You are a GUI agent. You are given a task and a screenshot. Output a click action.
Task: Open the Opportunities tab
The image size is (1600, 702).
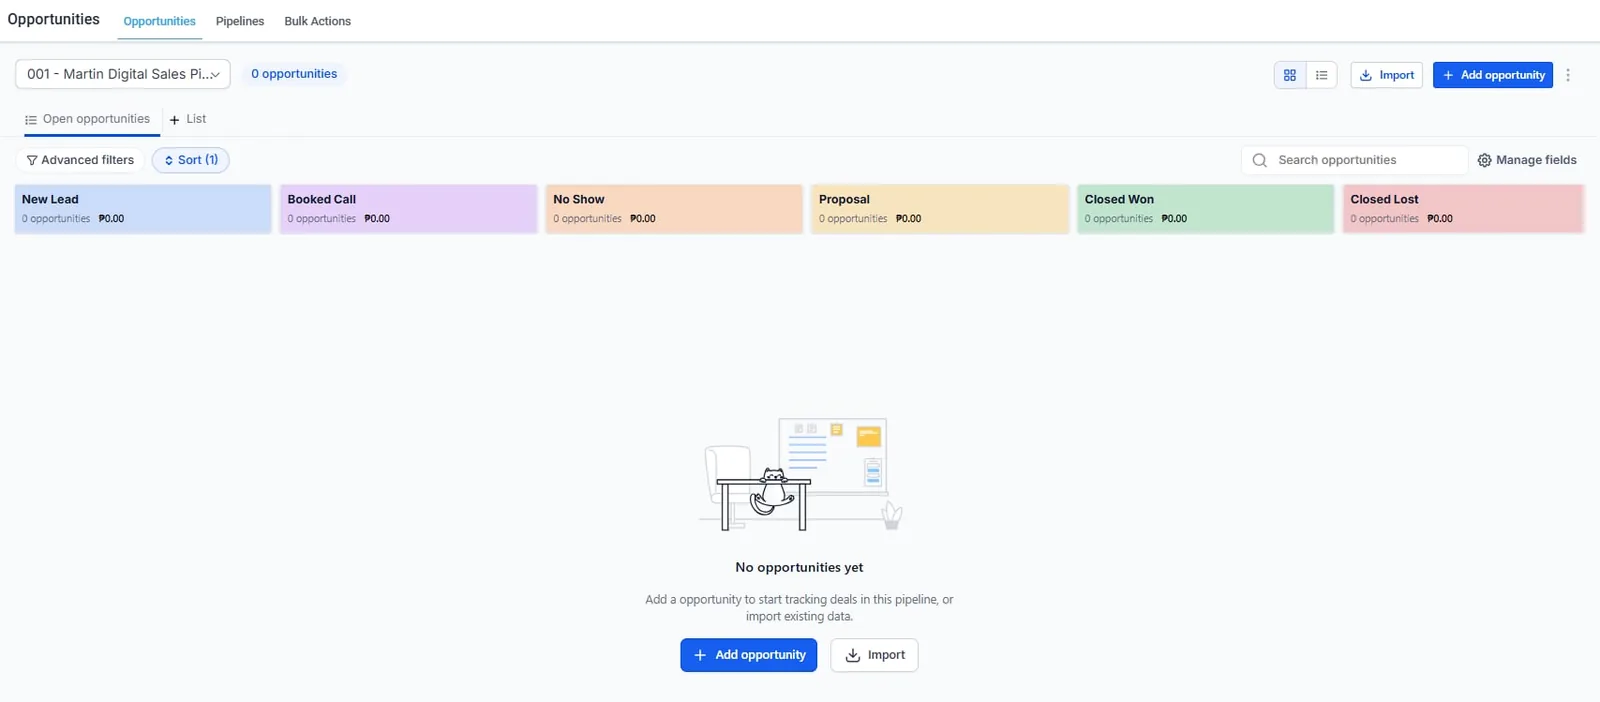[160, 21]
